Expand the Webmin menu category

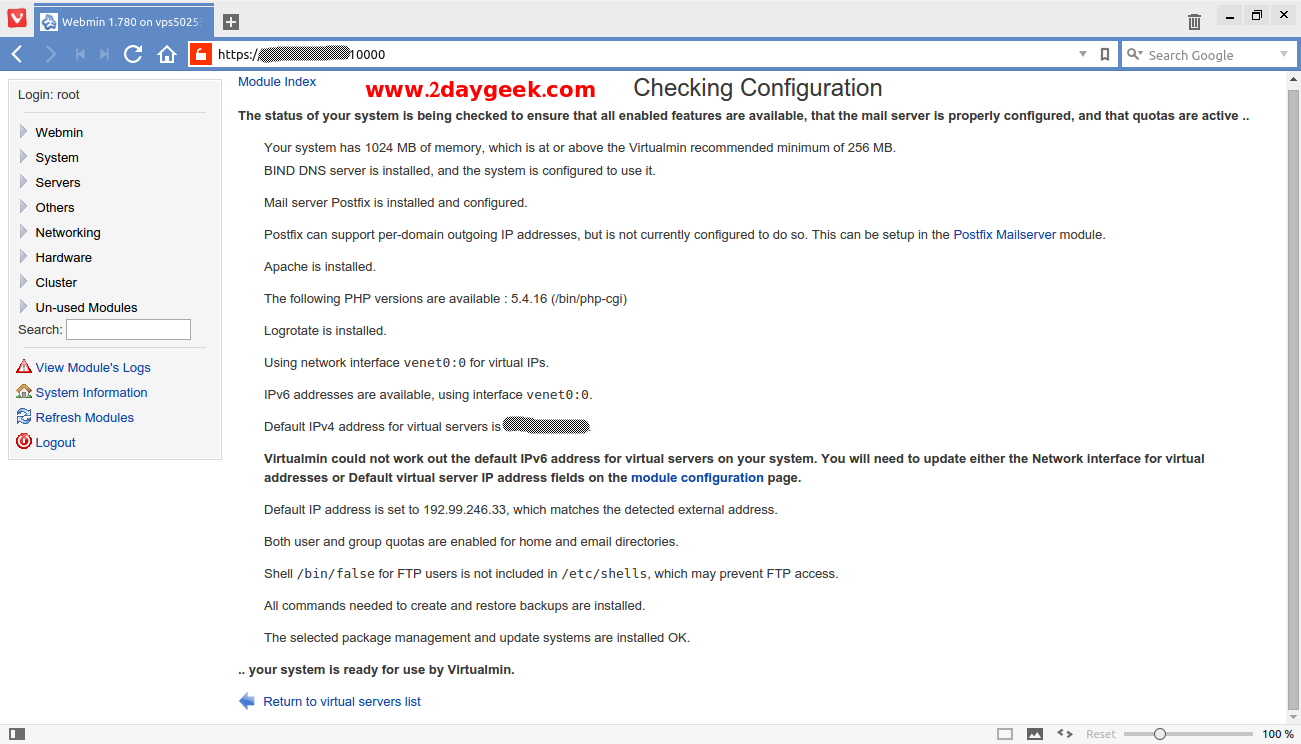tap(59, 132)
